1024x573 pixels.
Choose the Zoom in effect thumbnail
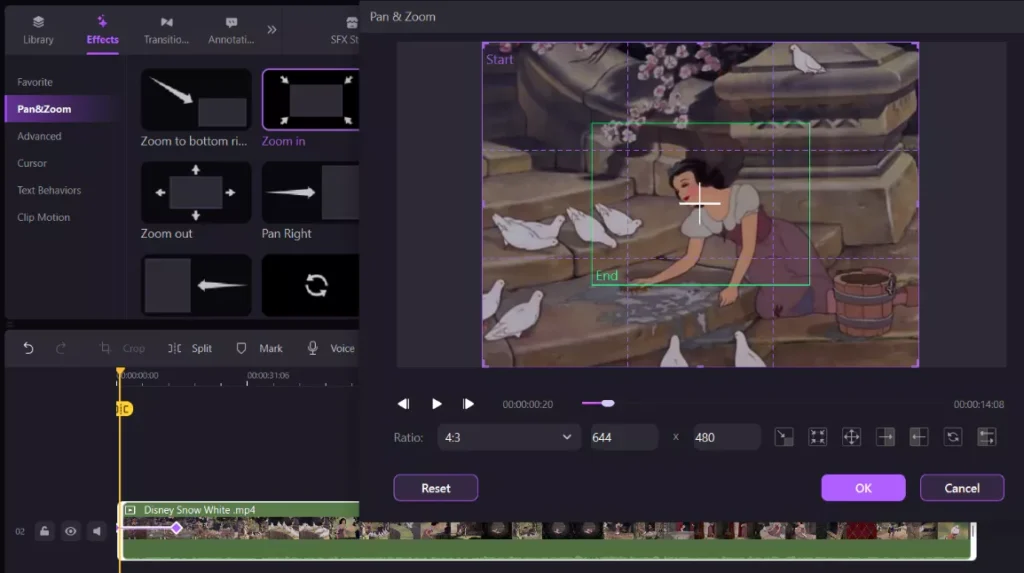tap(311, 100)
